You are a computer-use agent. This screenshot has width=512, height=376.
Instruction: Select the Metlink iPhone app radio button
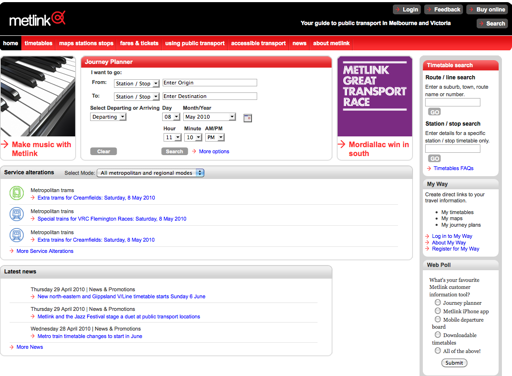pyautogui.click(x=437, y=311)
